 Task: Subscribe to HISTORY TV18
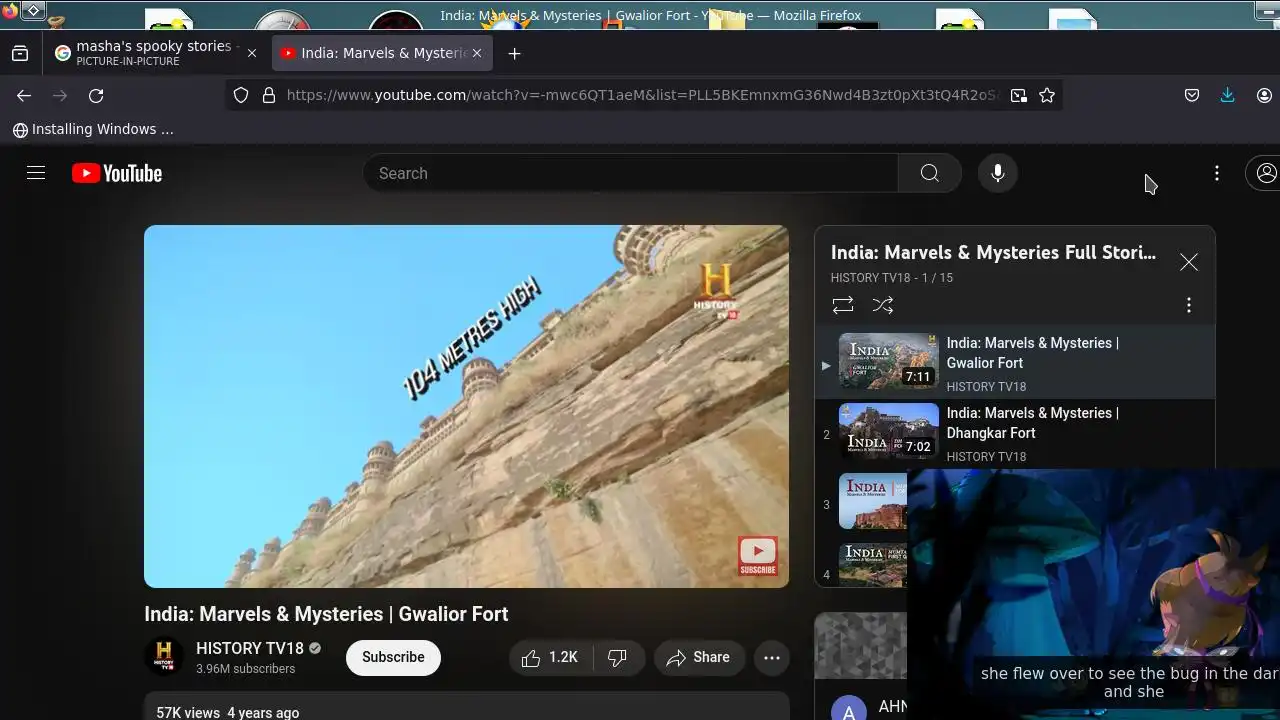click(393, 657)
